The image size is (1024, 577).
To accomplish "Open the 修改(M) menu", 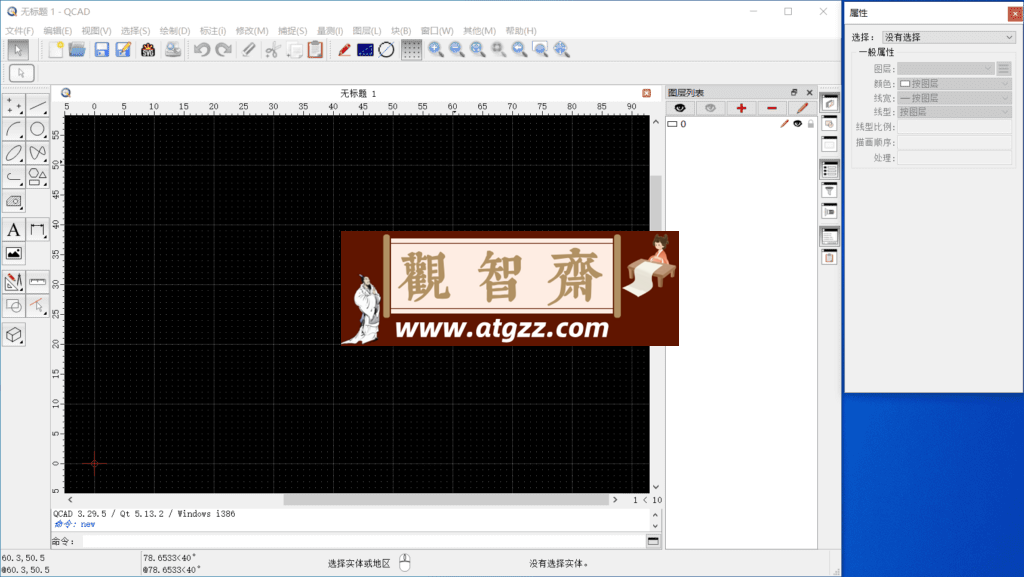I will click(x=252, y=31).
